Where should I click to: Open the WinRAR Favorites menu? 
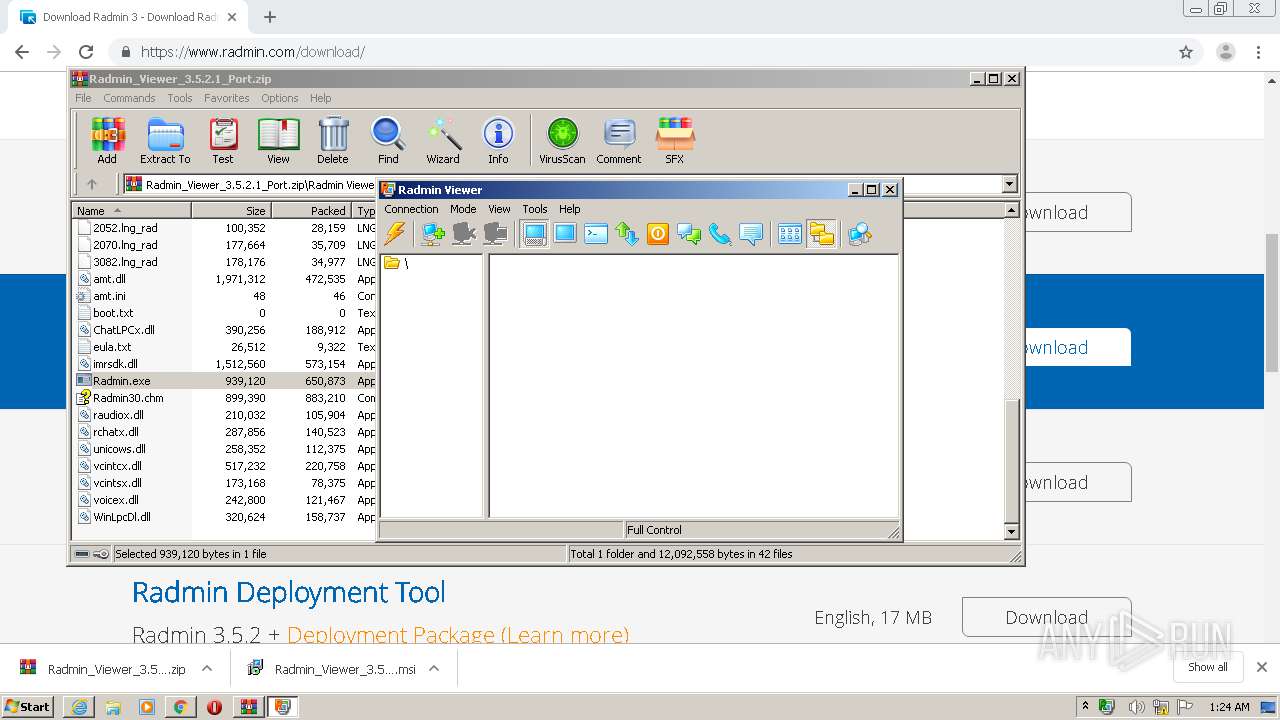coord(227,98)
